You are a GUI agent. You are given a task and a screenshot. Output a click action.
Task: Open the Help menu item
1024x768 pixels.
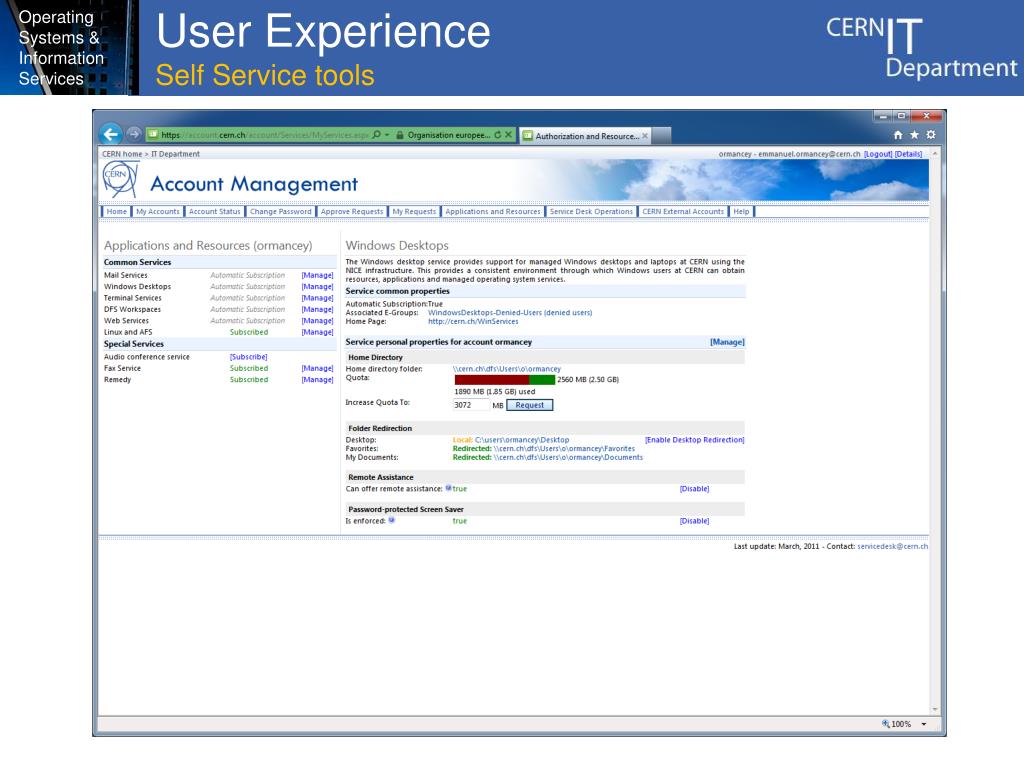point(741,212)
